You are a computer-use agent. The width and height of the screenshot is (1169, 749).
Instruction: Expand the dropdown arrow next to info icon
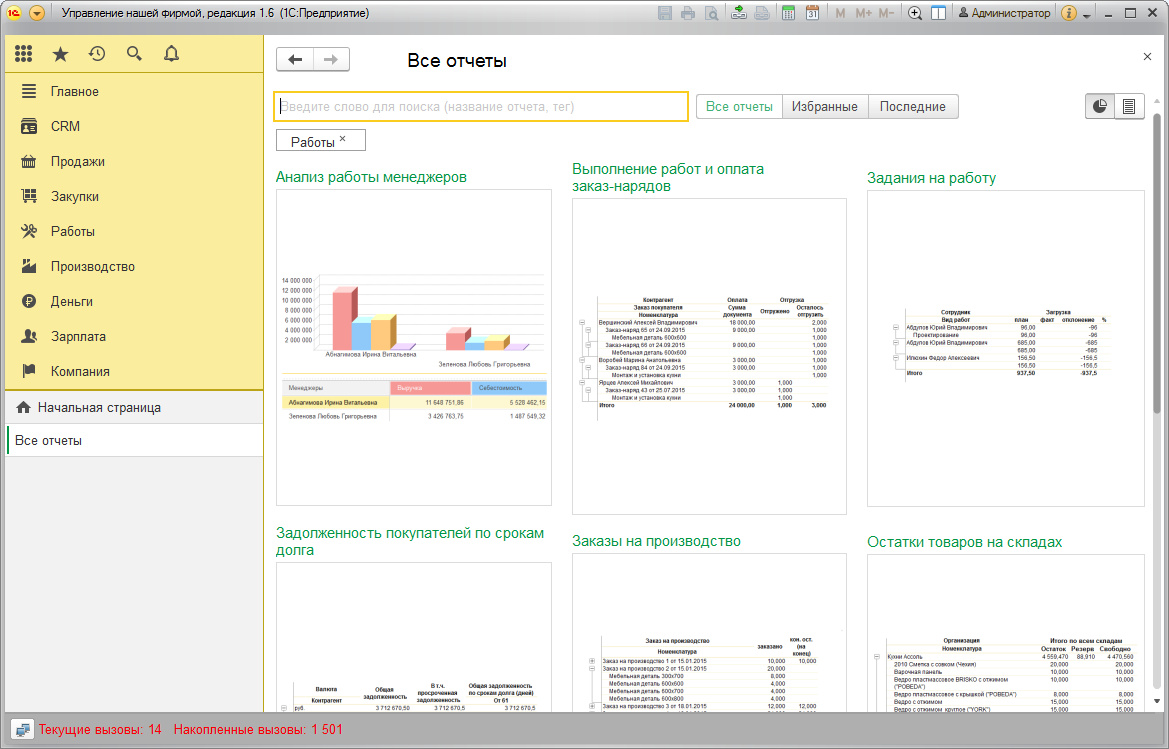1086,15
